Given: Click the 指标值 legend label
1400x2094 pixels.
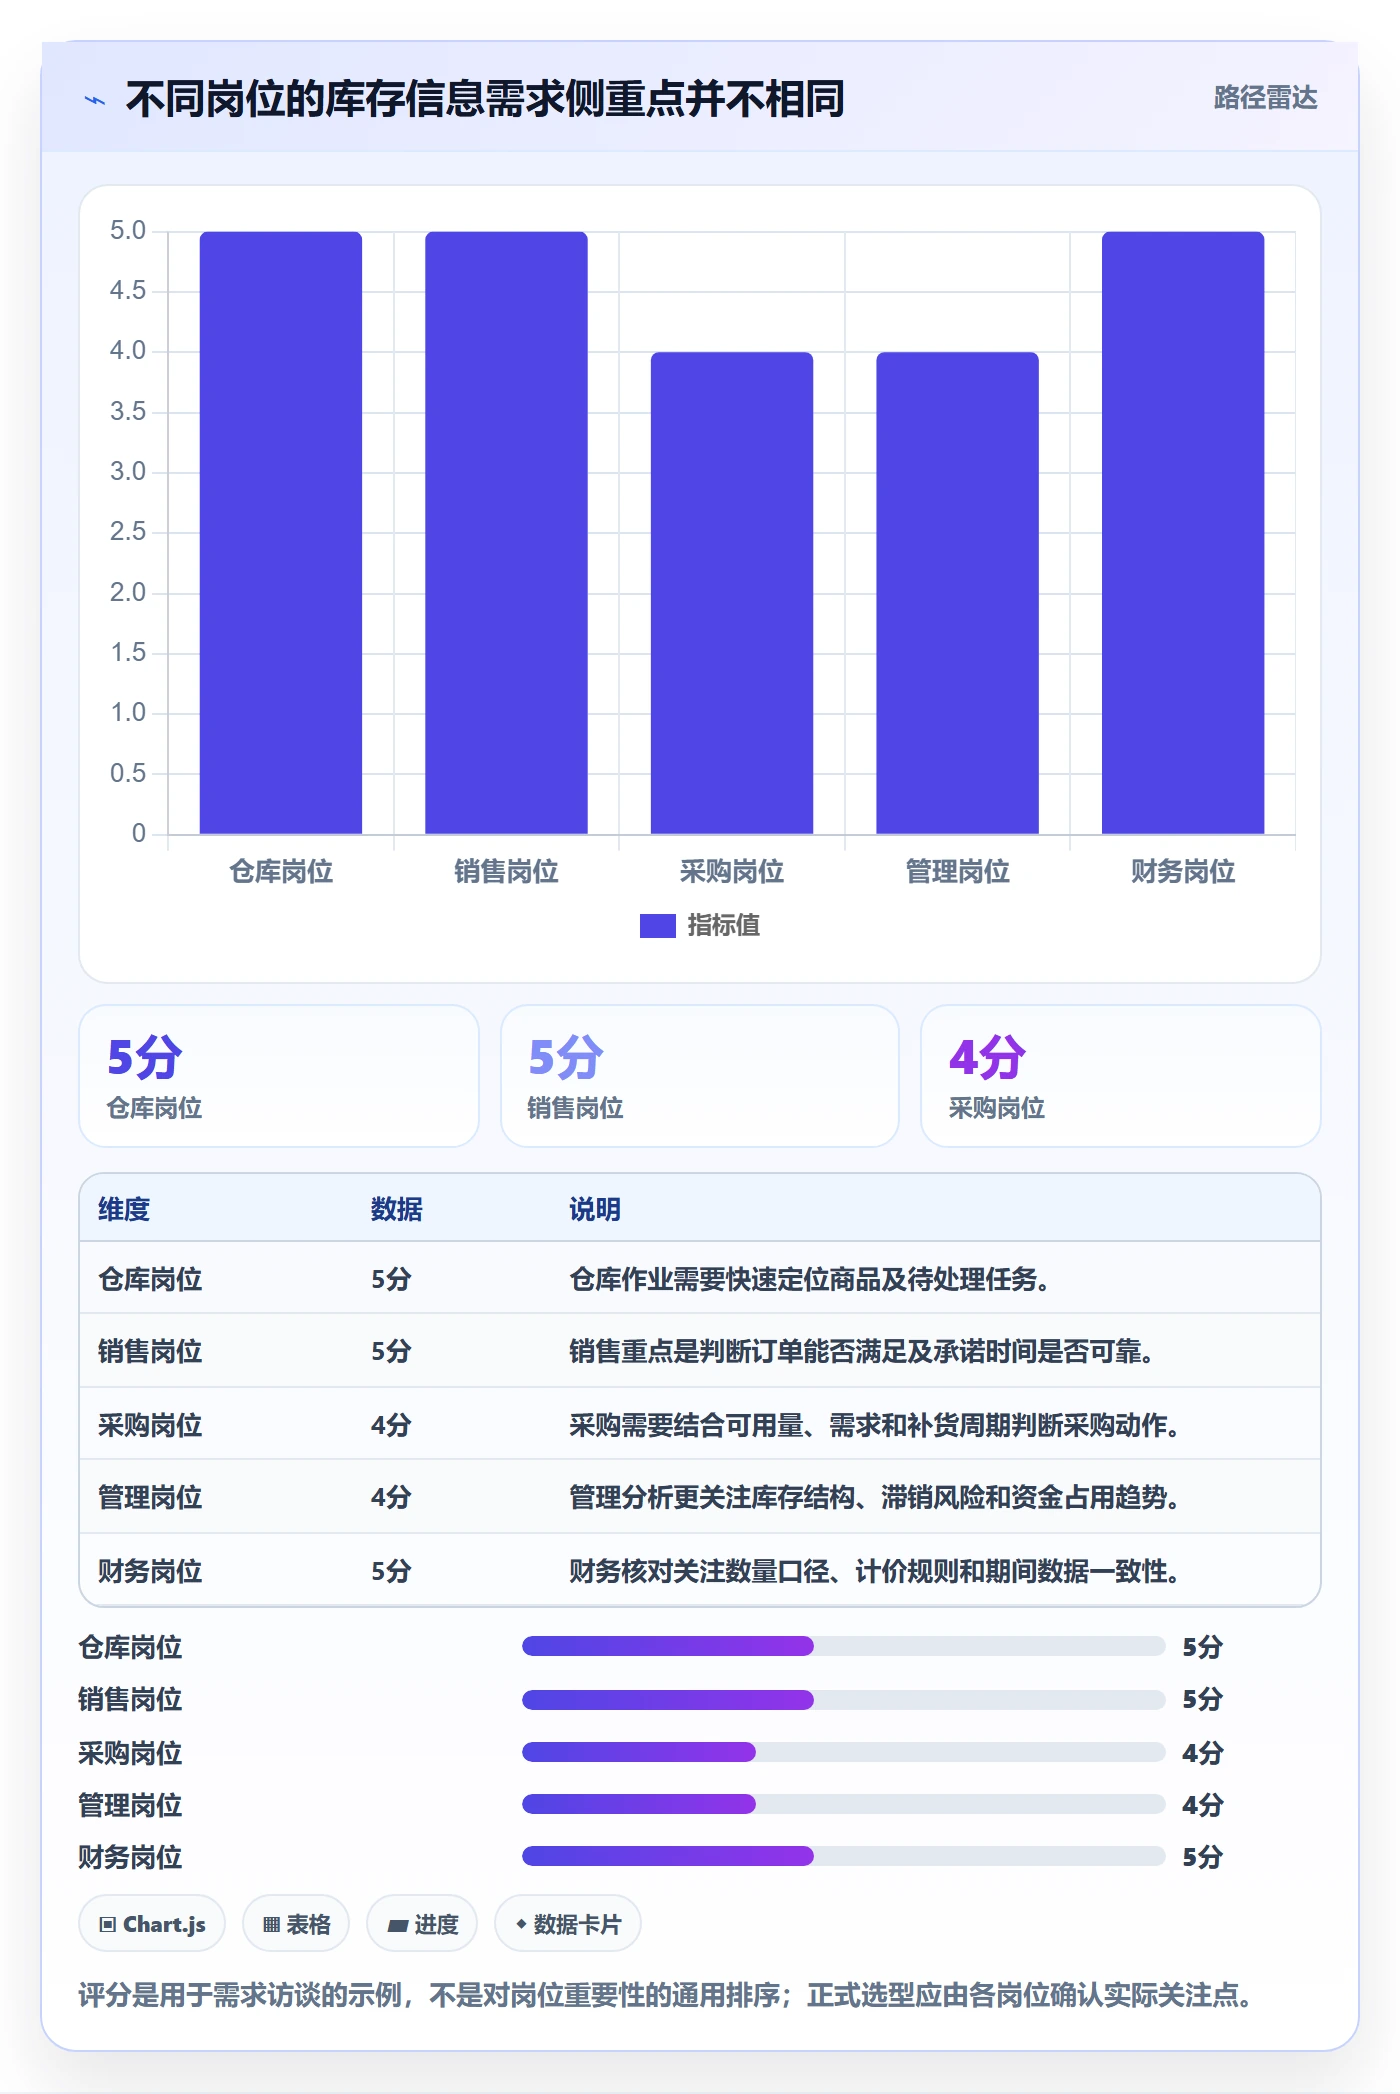Looking at the screenshot, I should (723, 926).
